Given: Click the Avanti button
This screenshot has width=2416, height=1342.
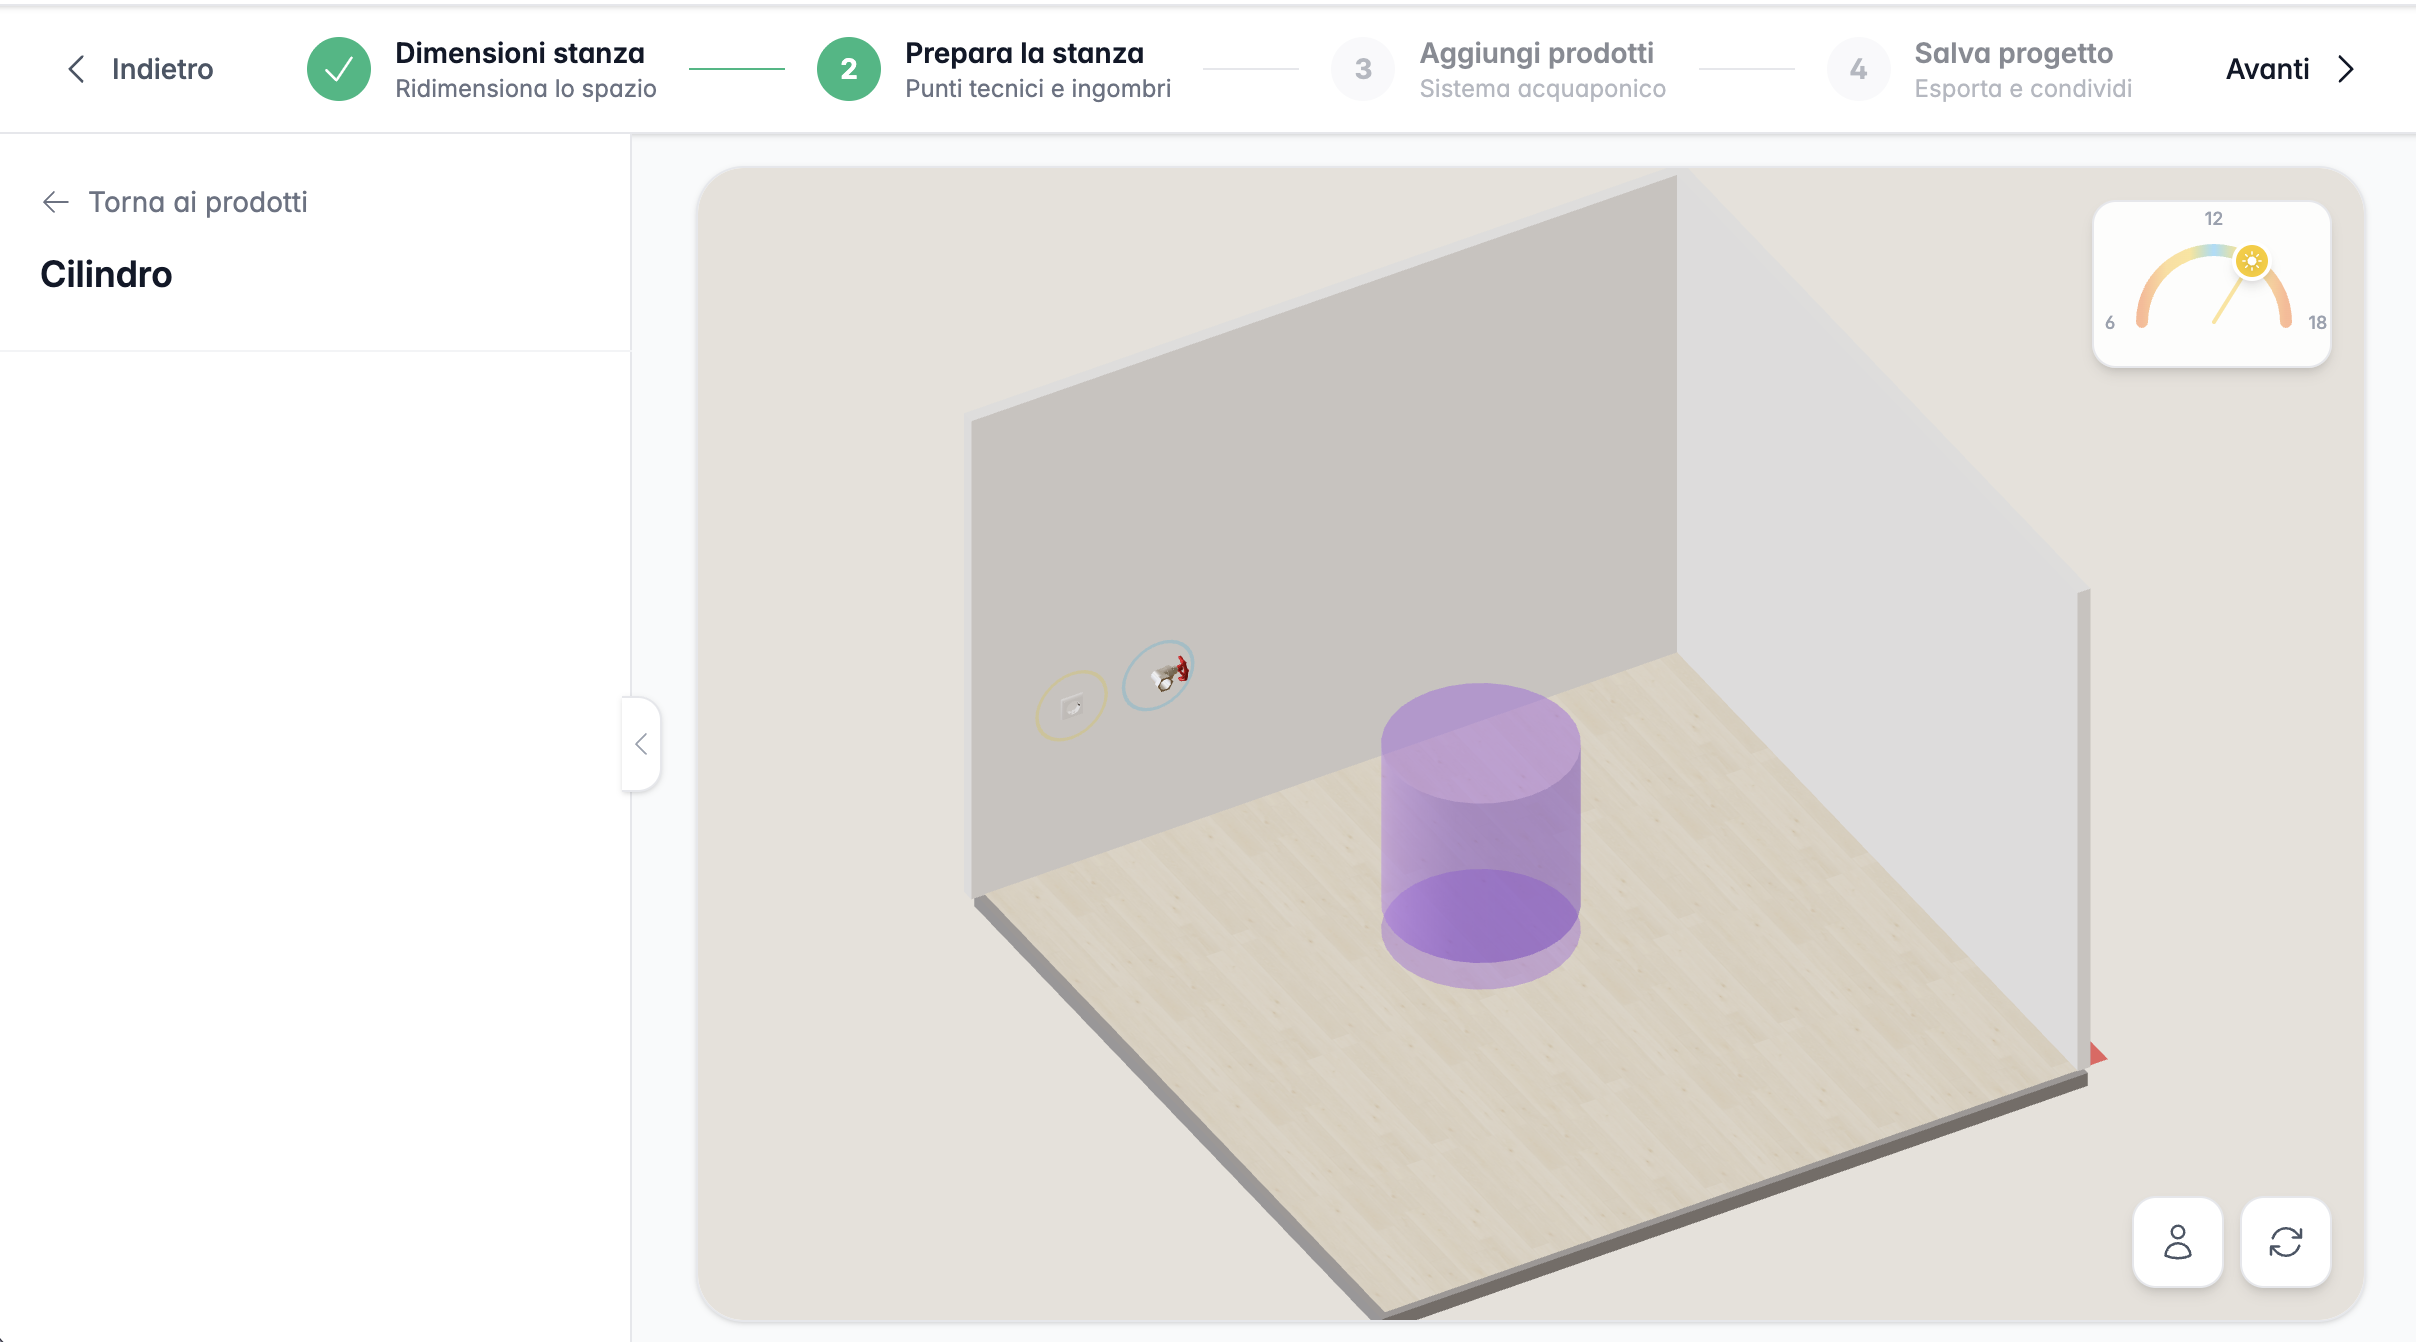Looking at the screenshot, I should pos(2268,68).
